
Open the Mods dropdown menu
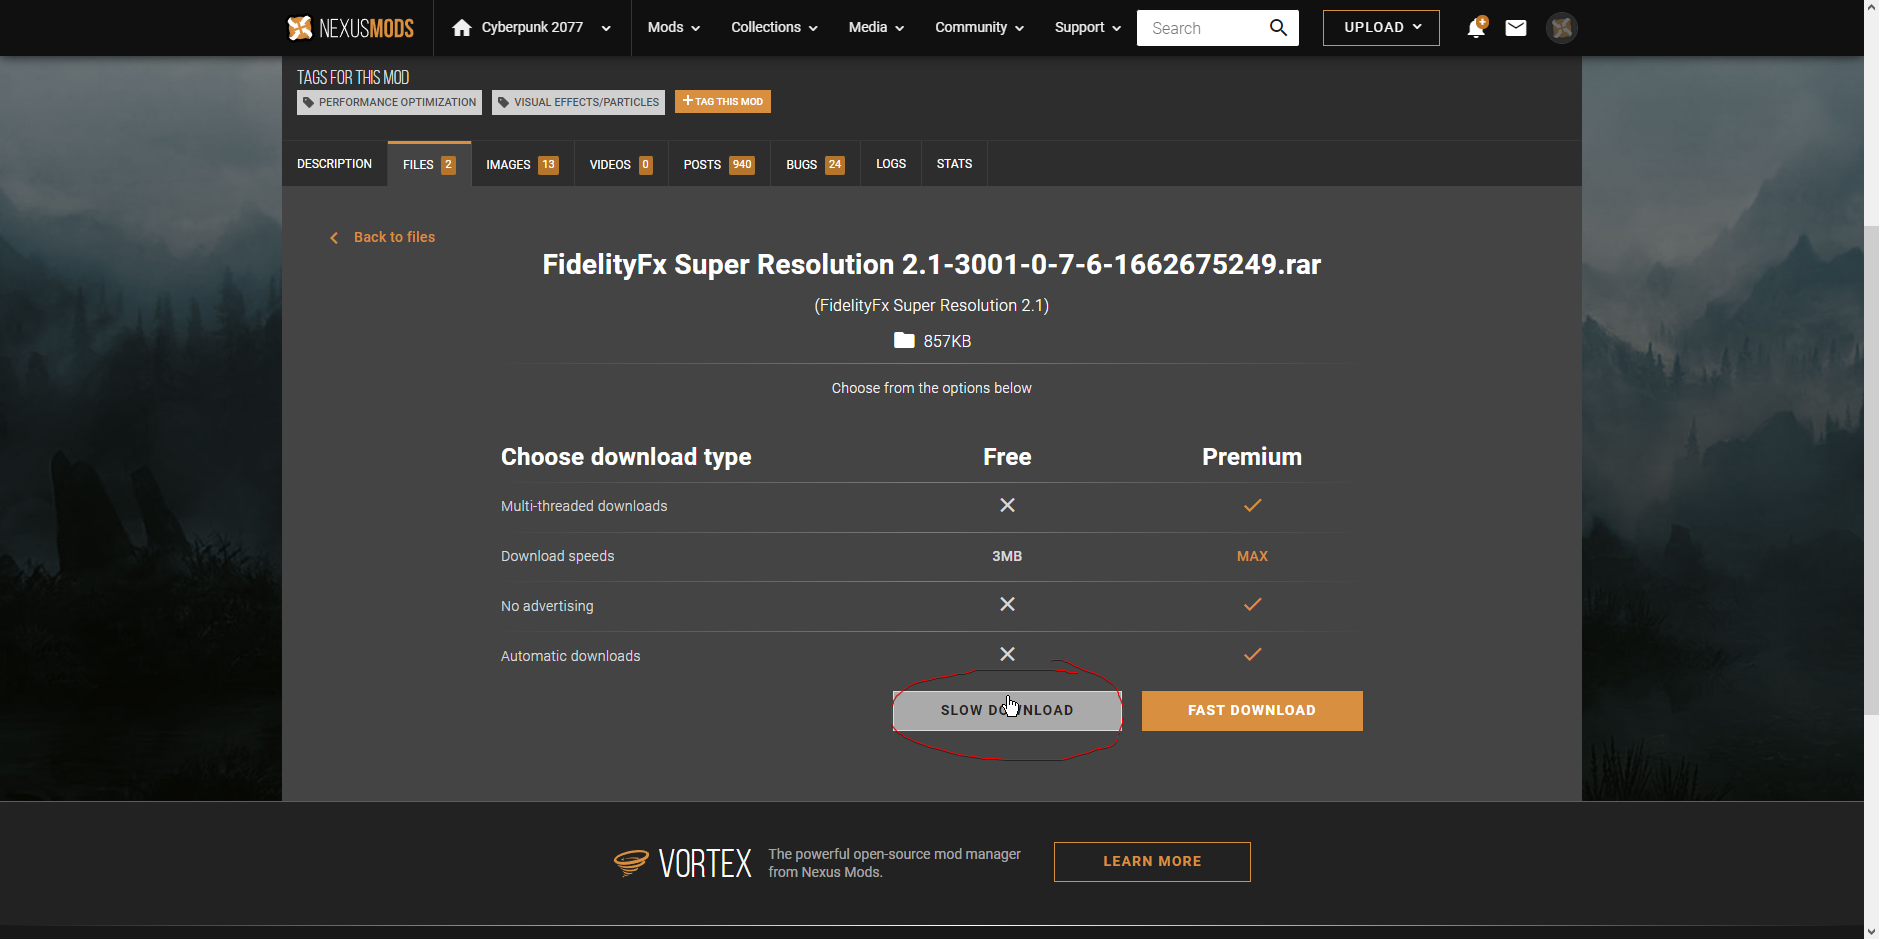coord(674,28)
